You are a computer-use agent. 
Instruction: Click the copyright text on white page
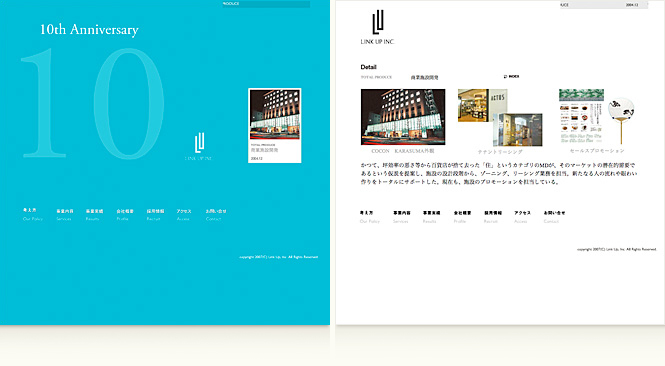pyautogui.click(x=617, y=249)
